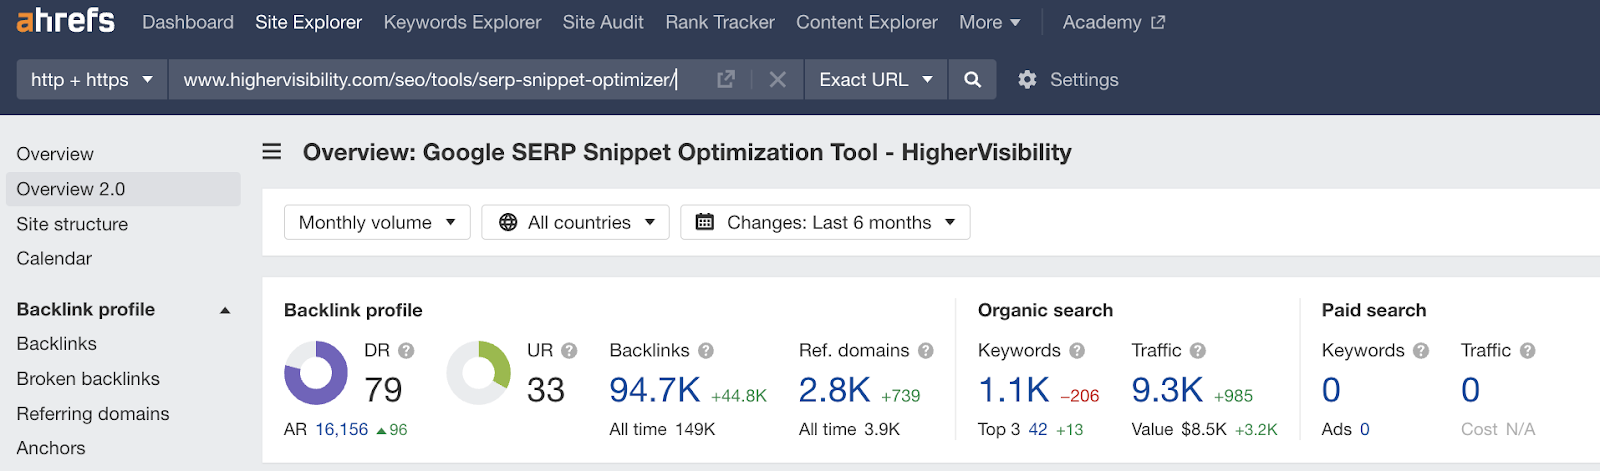Viewport: 1600px width, 471px height.
Task: Expand the More menu
Action: coord(989,22)
